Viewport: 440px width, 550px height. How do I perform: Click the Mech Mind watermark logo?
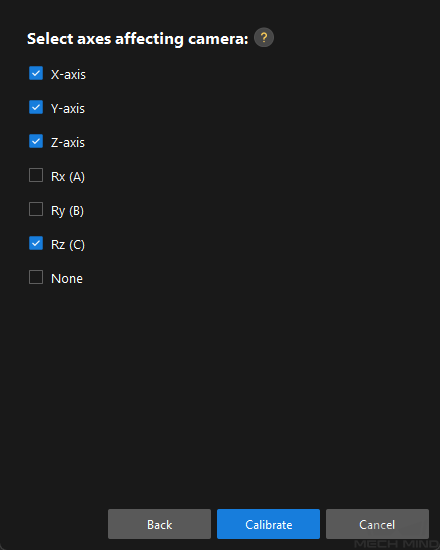(396, 544)
